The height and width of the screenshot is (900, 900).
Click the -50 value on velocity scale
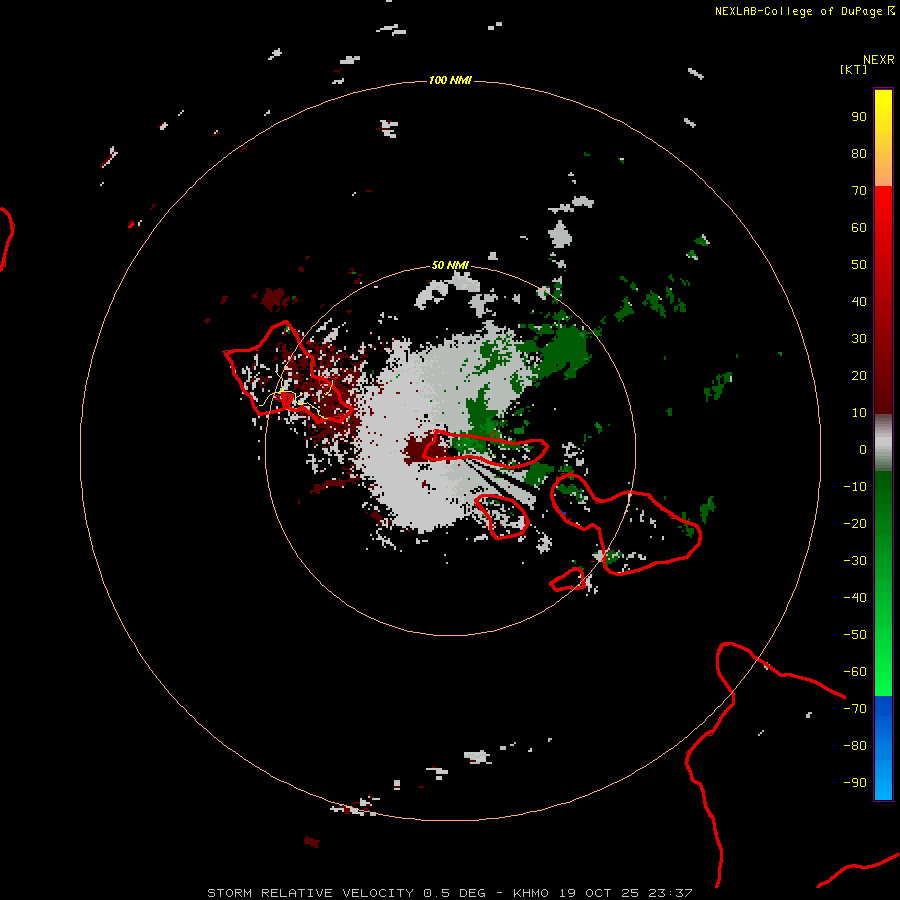pyautogui.click(x=855, y=635)
